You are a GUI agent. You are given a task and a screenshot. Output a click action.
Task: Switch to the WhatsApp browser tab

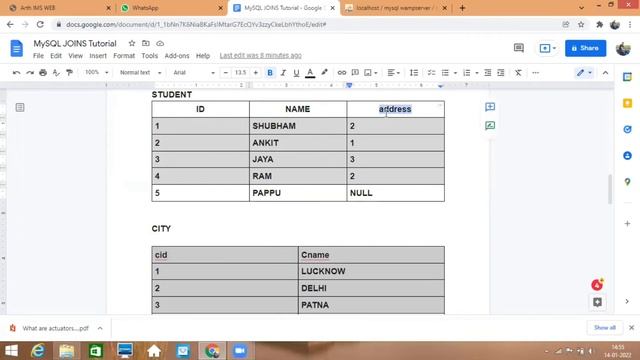tap(171, 8)
